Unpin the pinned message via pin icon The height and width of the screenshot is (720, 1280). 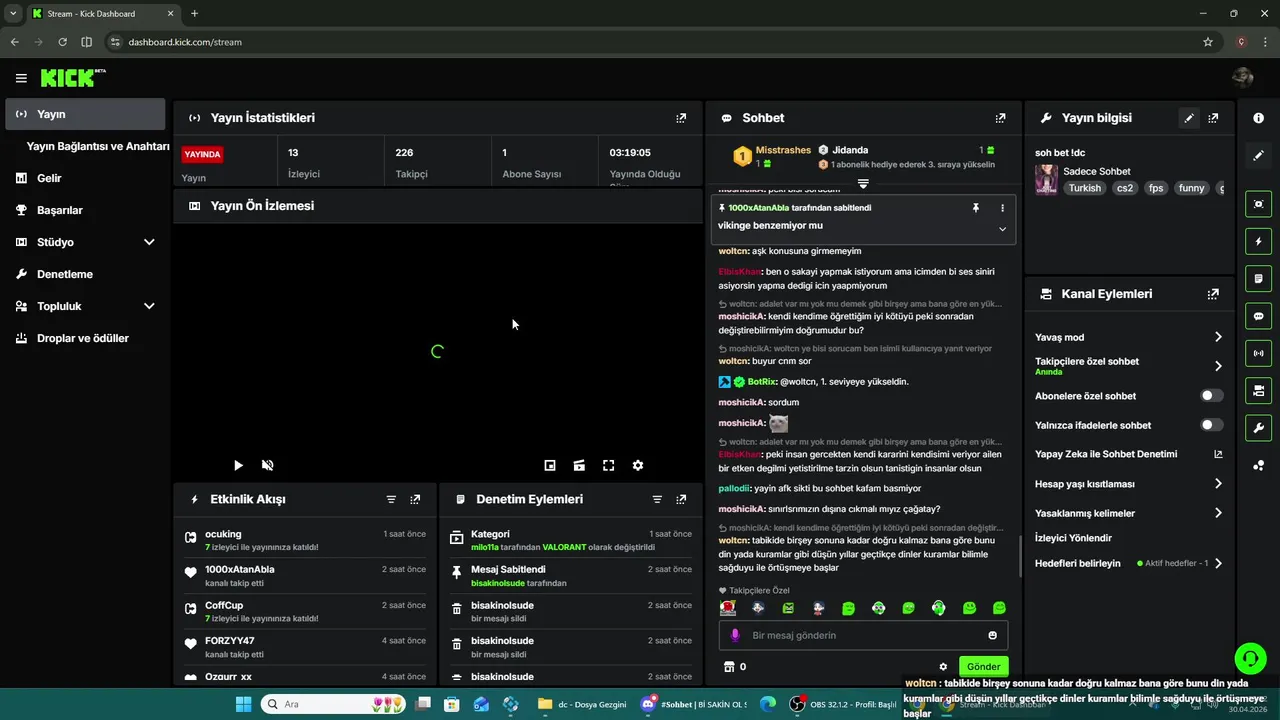(976, 208)
